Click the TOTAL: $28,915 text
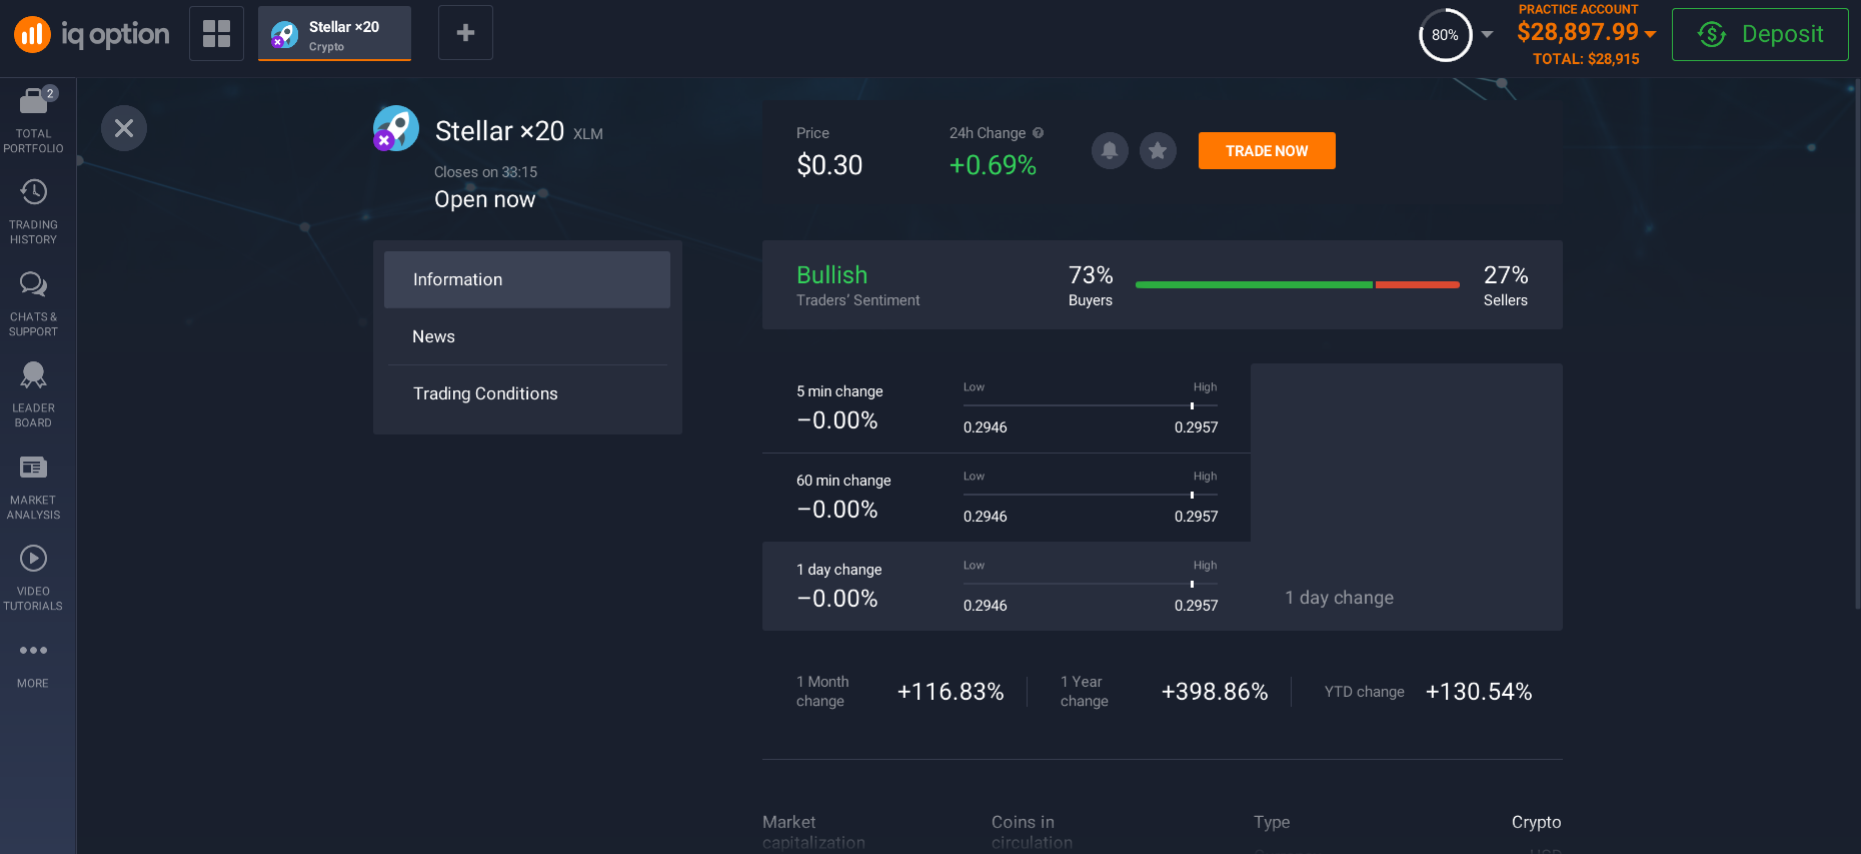Screen dimensions: 1861x854 1586,59
